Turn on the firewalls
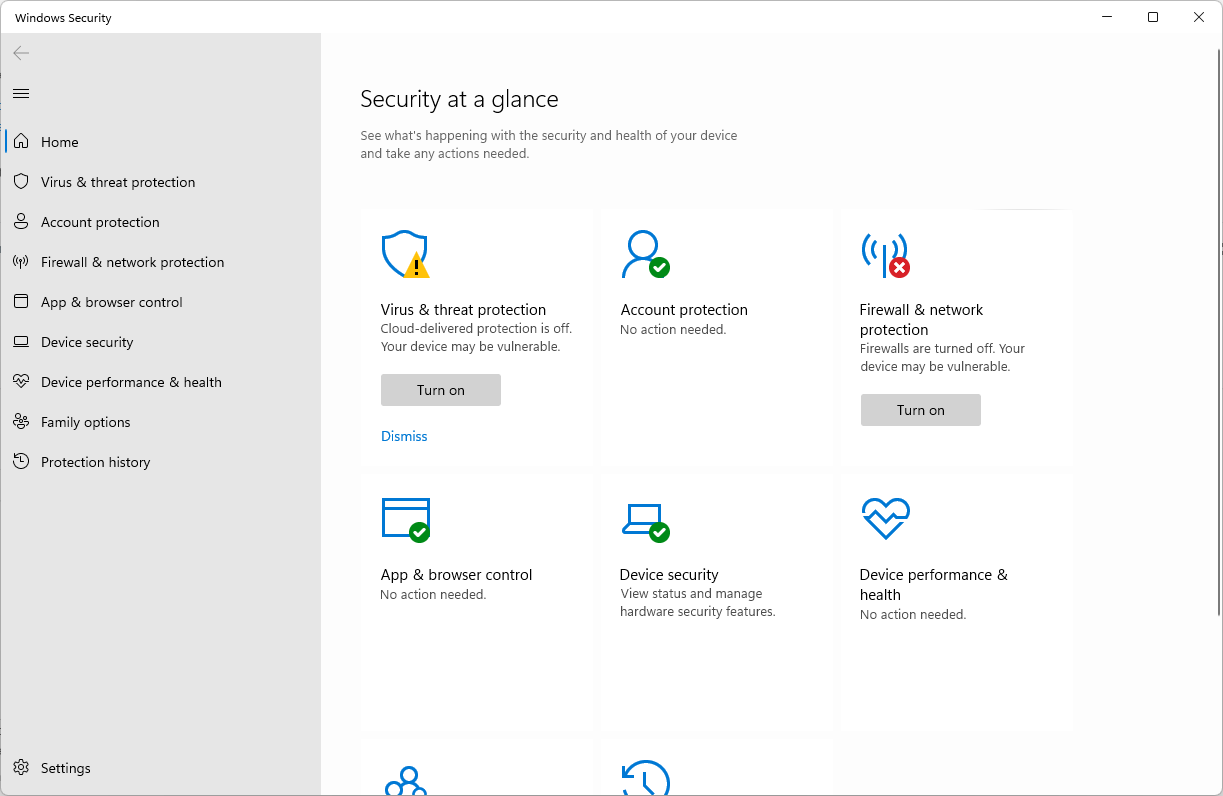This screenshot has height=796, width=1223. 921,410
